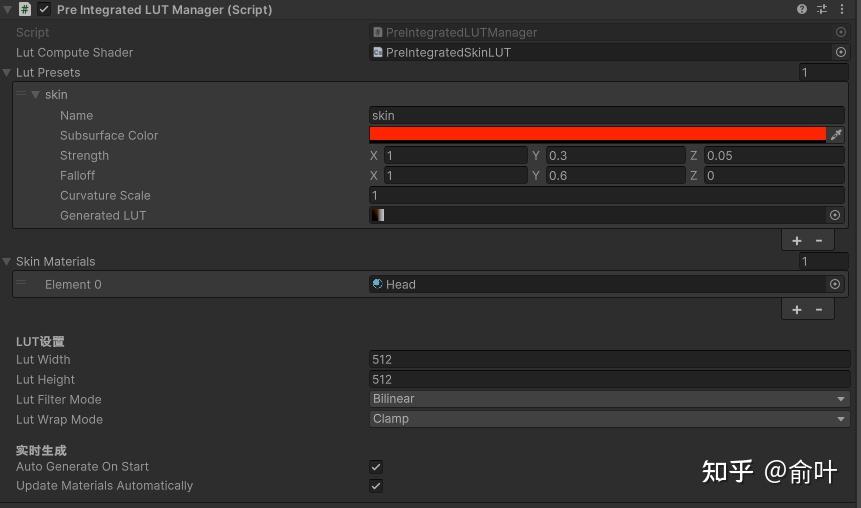Click the 'Falloff' label

(77, 176)
